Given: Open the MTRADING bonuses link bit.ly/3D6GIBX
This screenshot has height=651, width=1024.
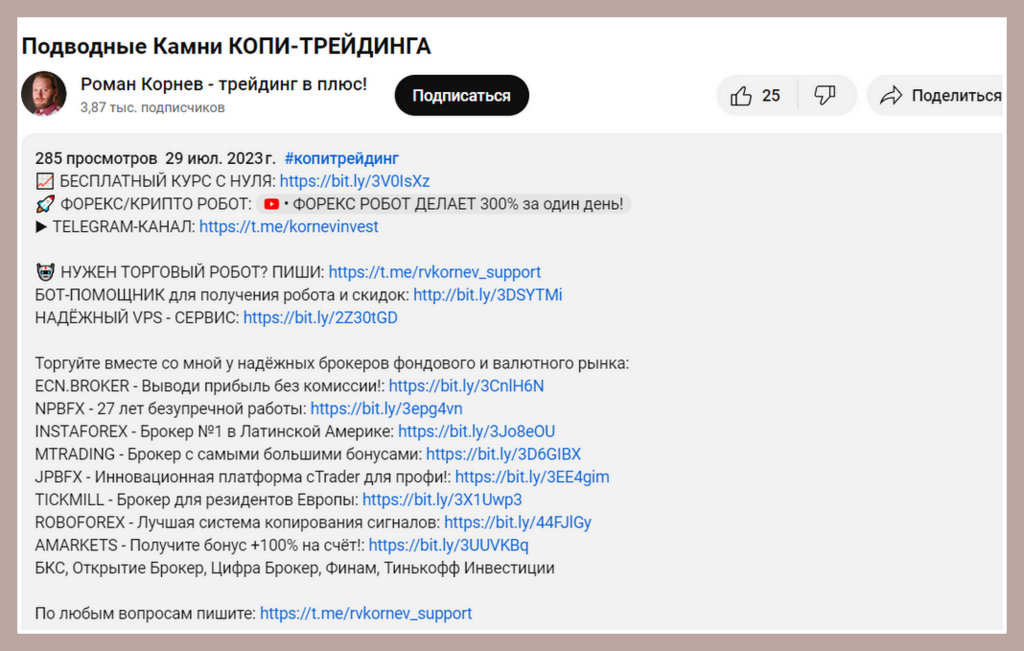Looking at the screenshot, I should tap(505, 454).
